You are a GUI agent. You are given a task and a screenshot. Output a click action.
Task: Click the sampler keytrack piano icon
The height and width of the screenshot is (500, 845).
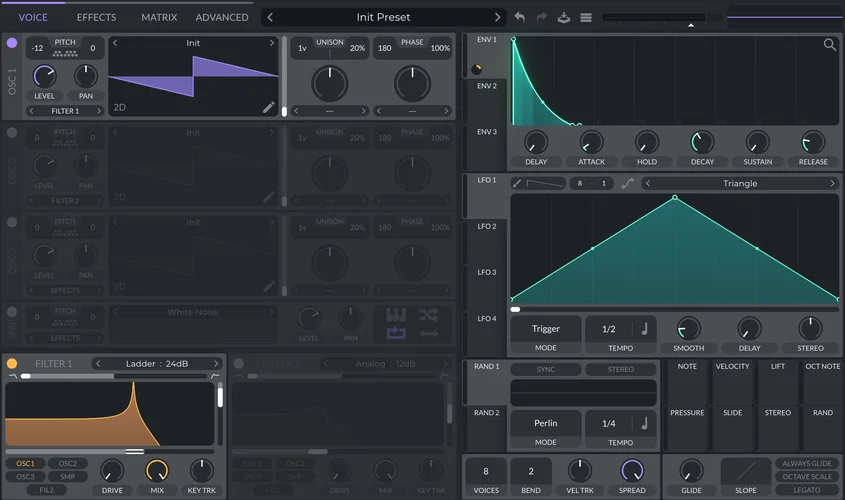(x=397, y=315)
